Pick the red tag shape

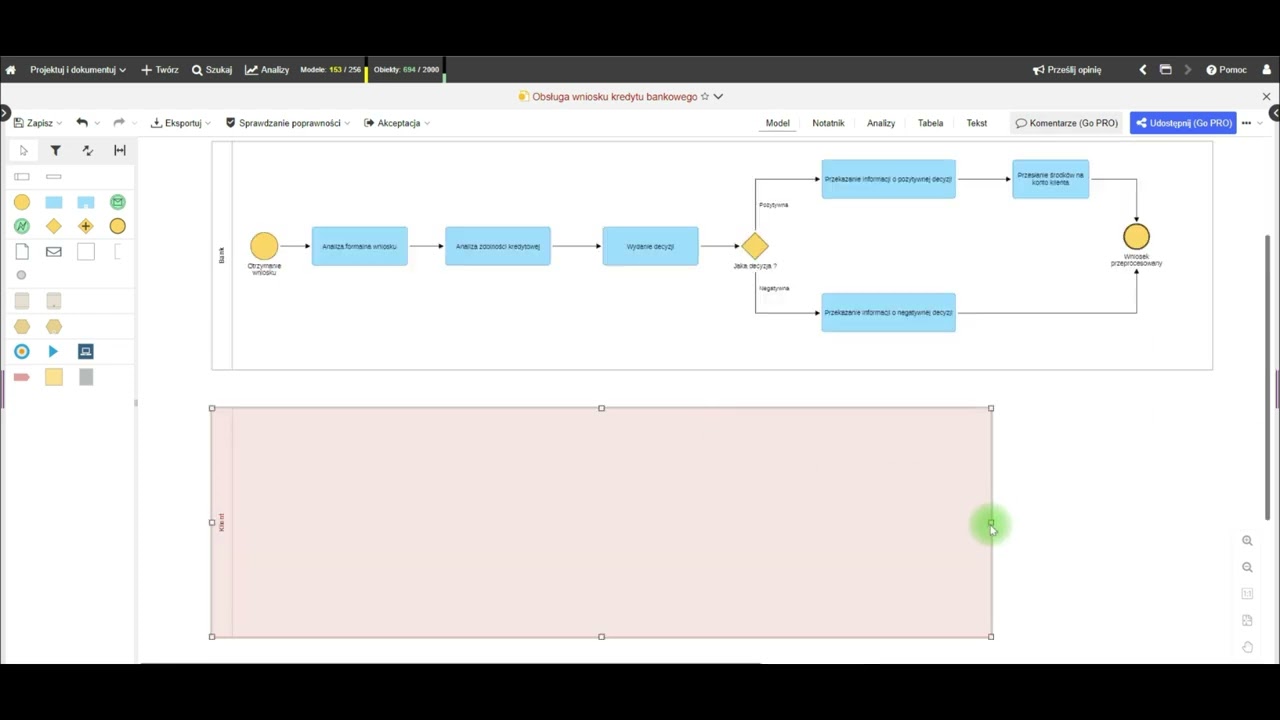click(x=22, y=377)
